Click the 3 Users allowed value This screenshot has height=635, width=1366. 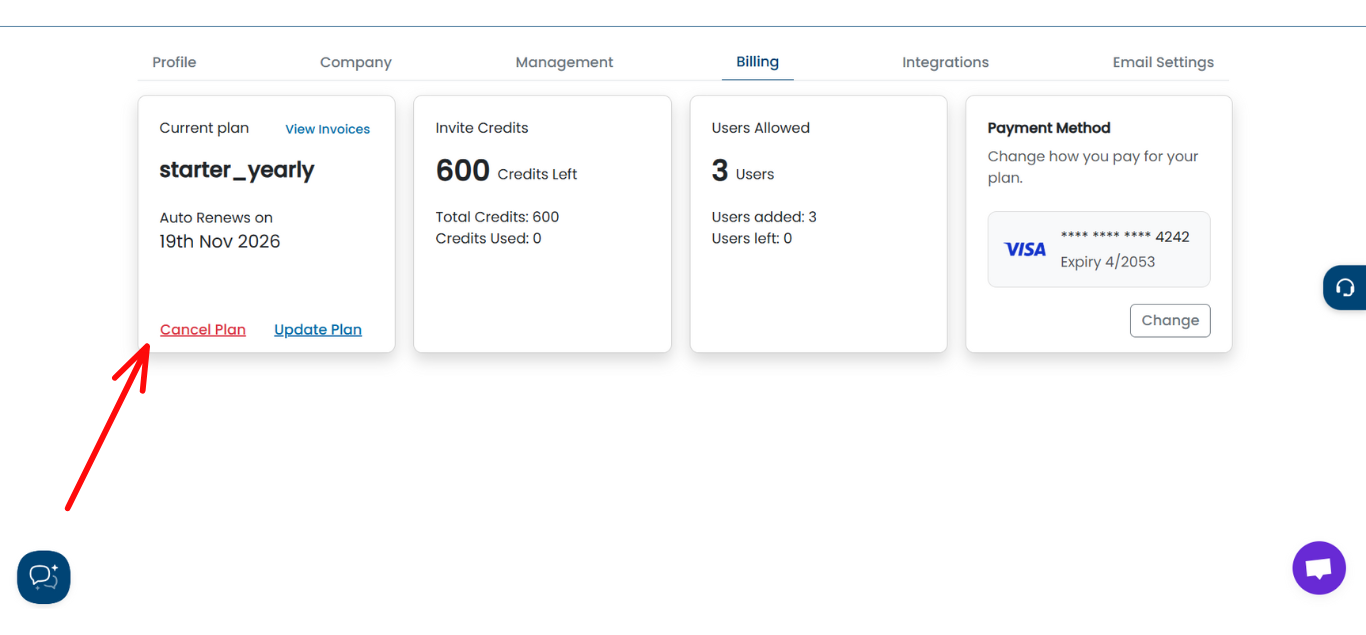pos(743,171)
